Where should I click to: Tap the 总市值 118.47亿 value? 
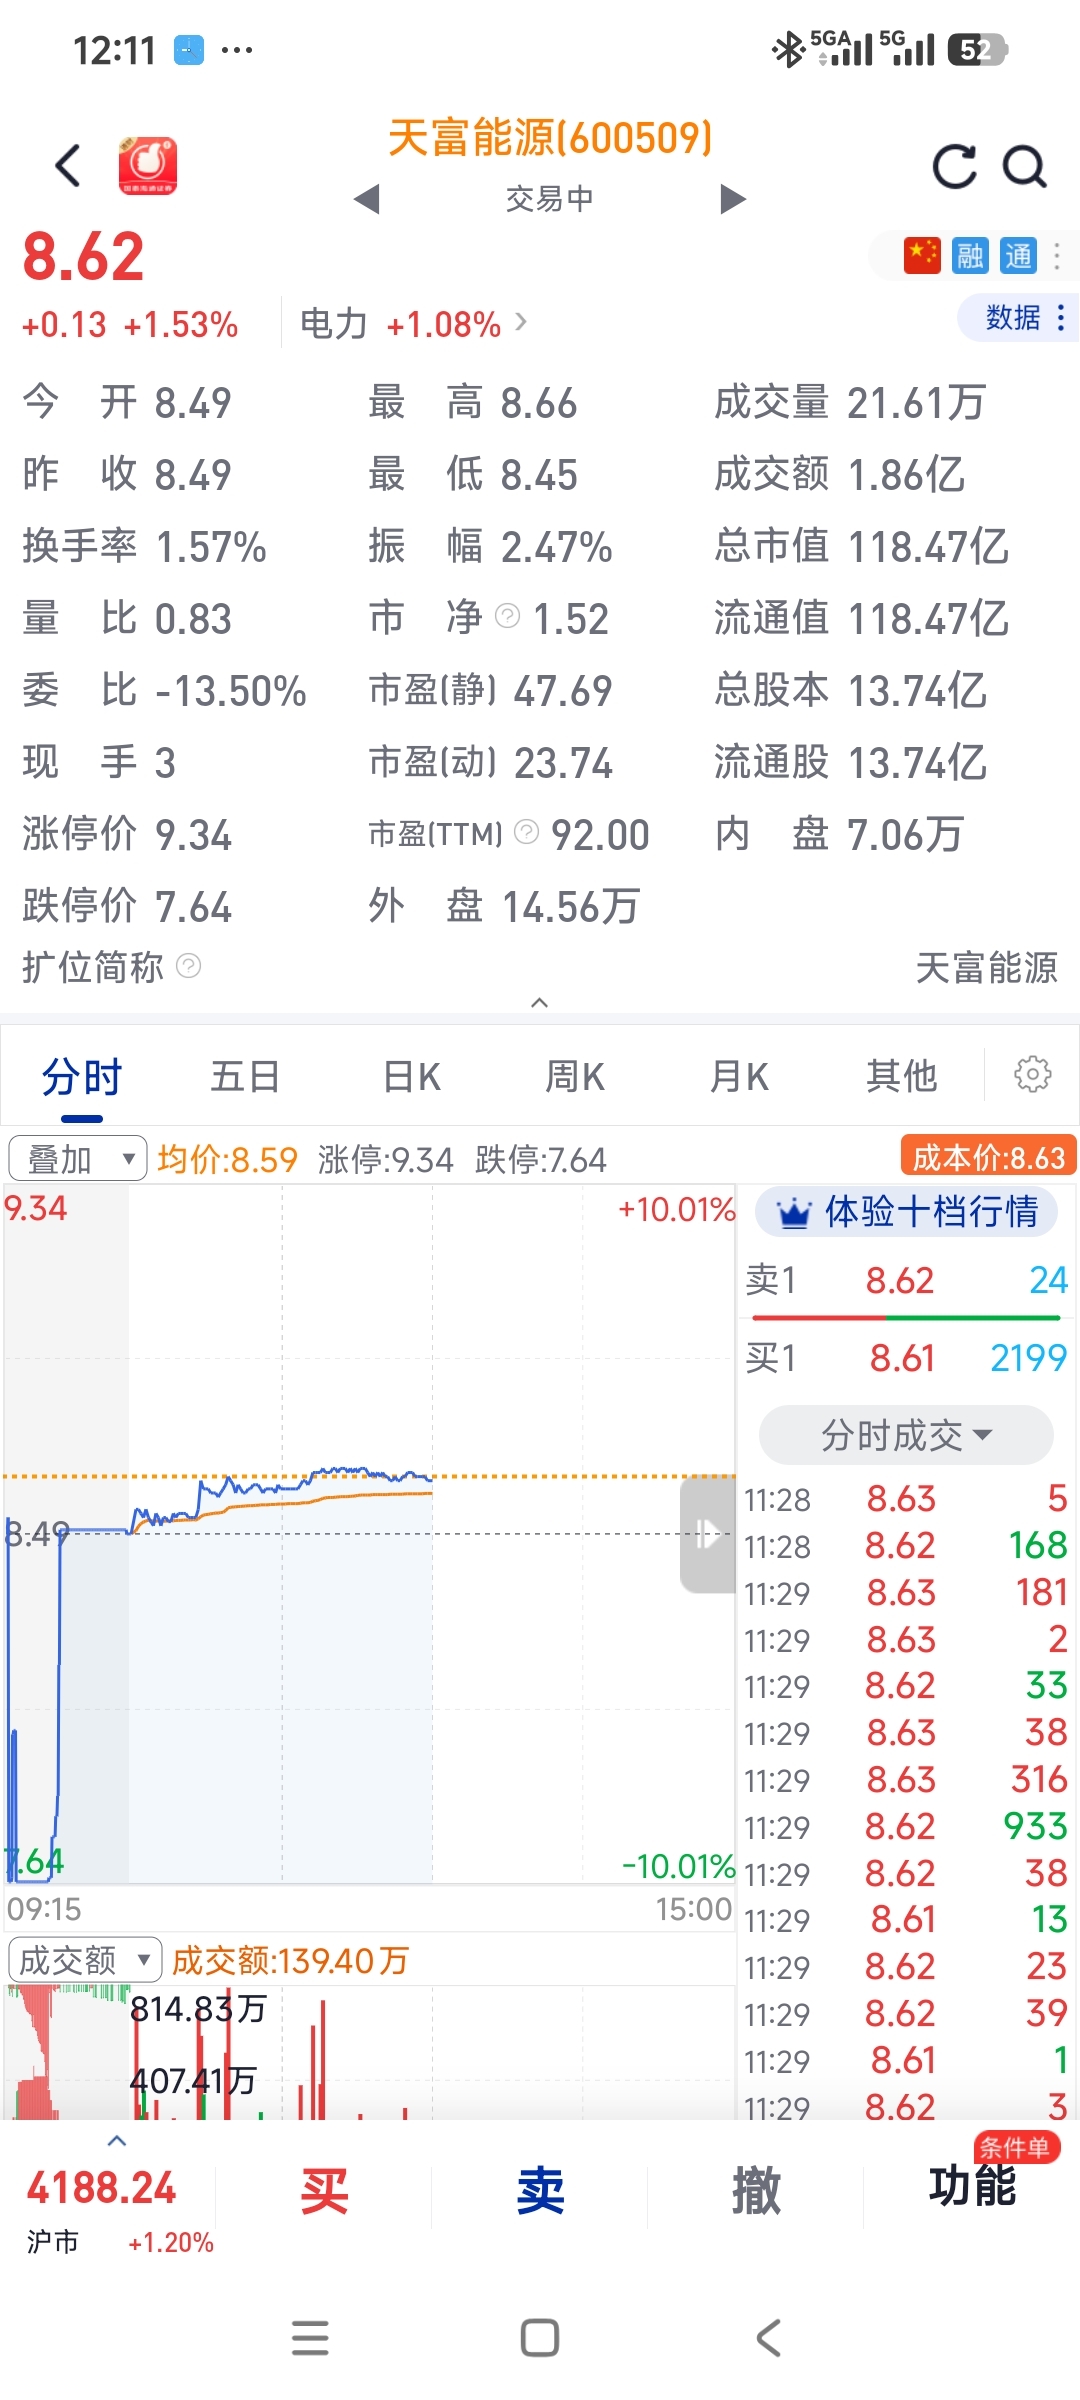[928, 547]
